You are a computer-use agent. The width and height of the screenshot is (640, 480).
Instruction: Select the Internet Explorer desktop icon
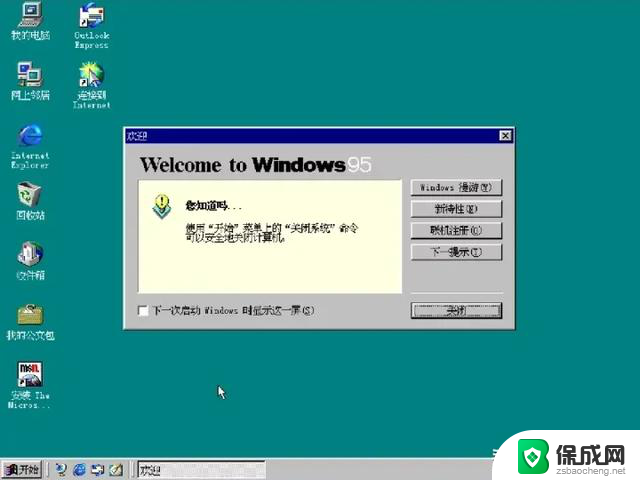point(30,146)
